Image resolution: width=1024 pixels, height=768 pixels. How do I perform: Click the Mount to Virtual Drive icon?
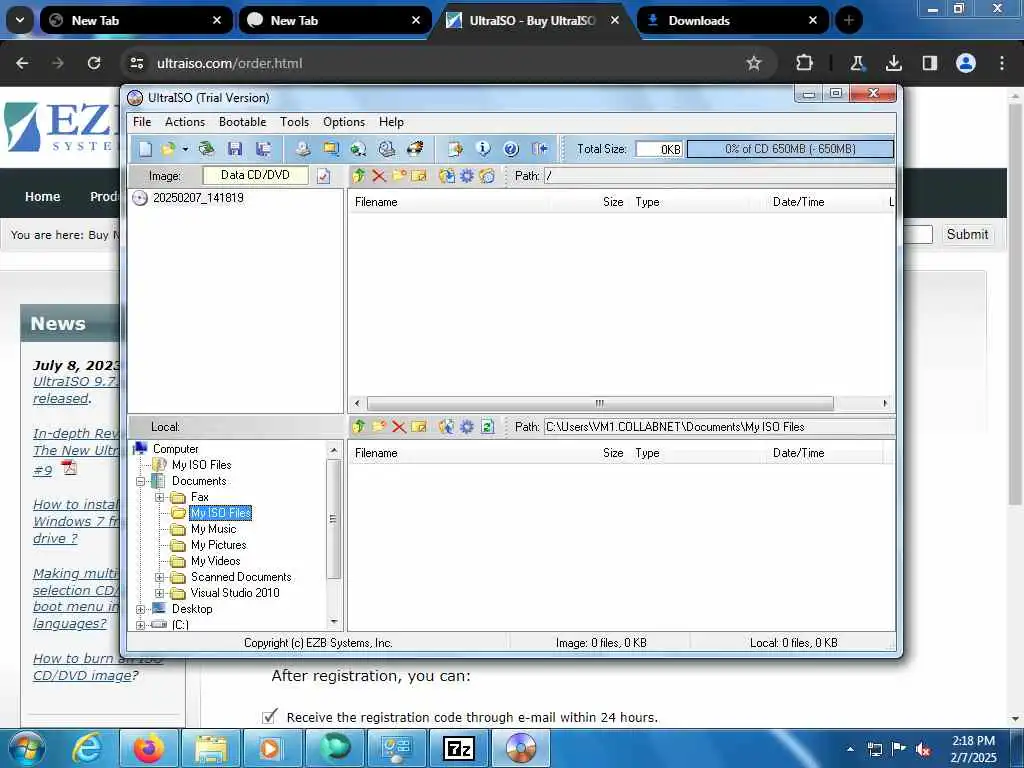387,149
